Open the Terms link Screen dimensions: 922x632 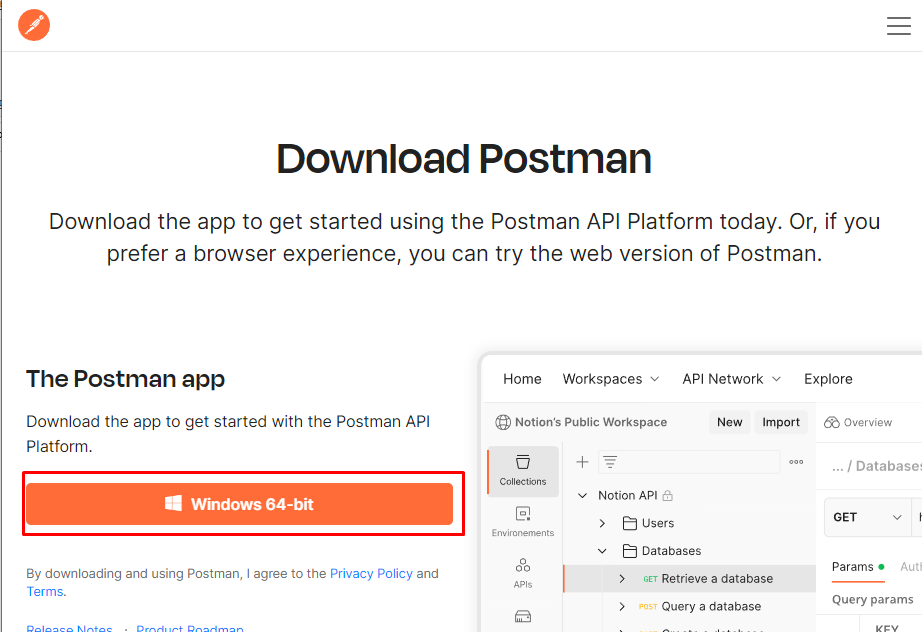pyautogui.click(x=45, y=591)
